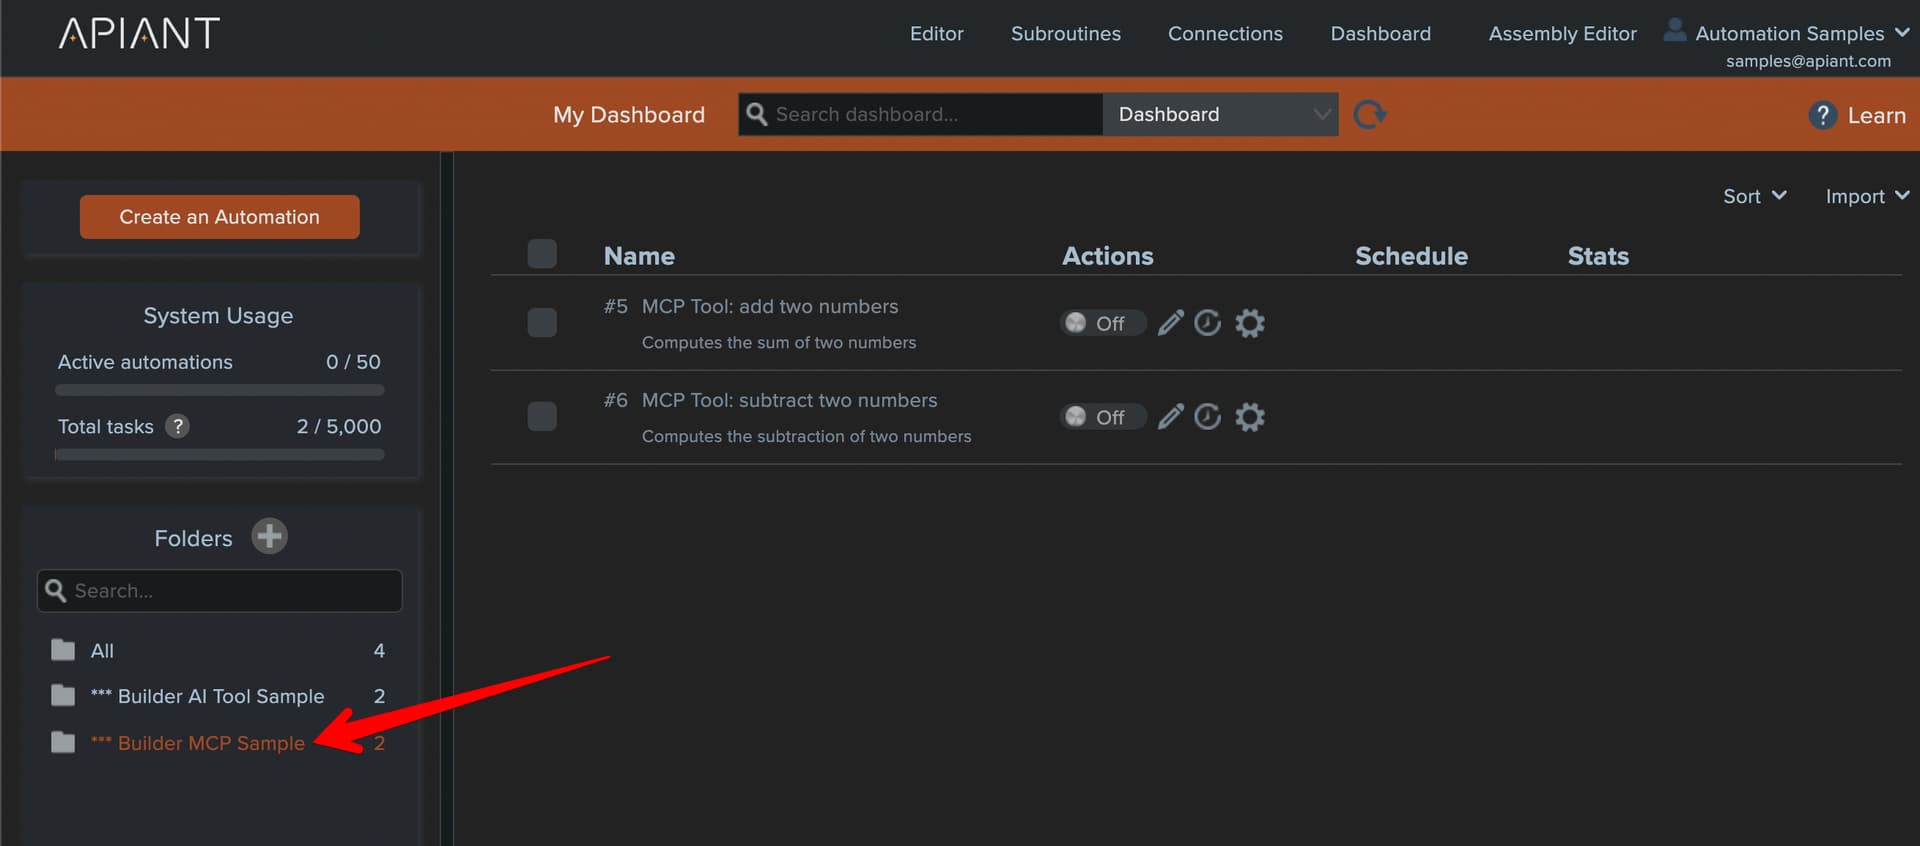Viewport: 1920px width, 846px height.
Task: Click the Builder AI Tool Sample folder icon
Action: [63, 695]
